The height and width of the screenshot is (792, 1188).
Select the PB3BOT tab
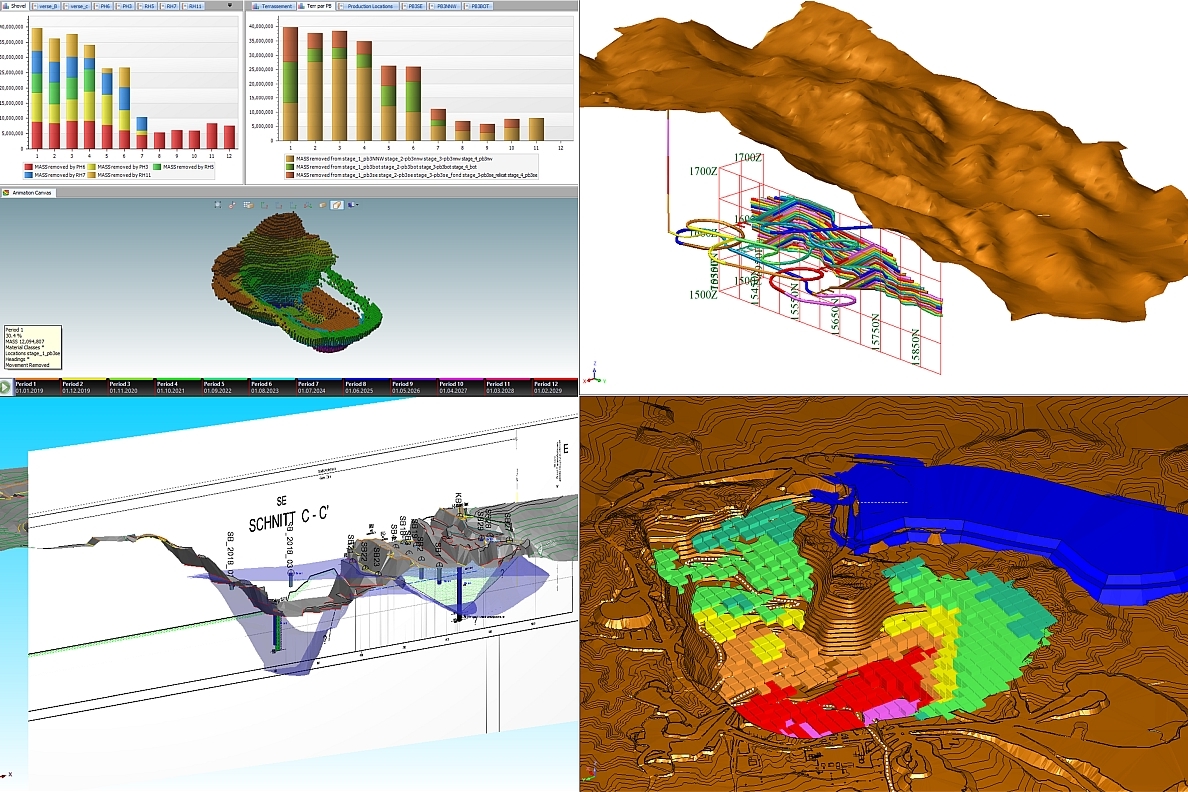[477, 6]
